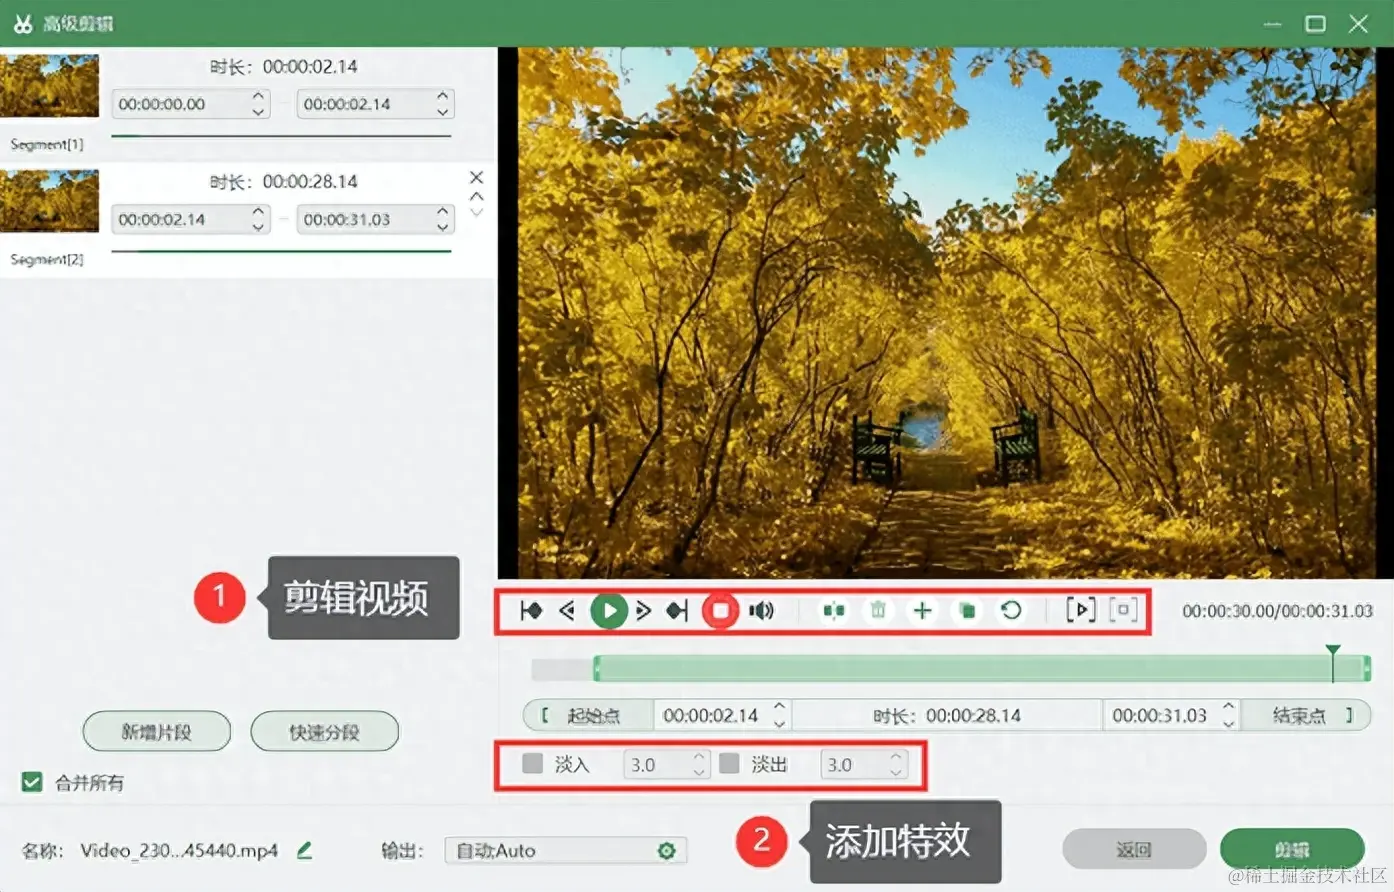Image resolution: width=1394 pixels, height=892 pixels.
Task: Click 快速分段 quick split button
Action: coord(325,732)
